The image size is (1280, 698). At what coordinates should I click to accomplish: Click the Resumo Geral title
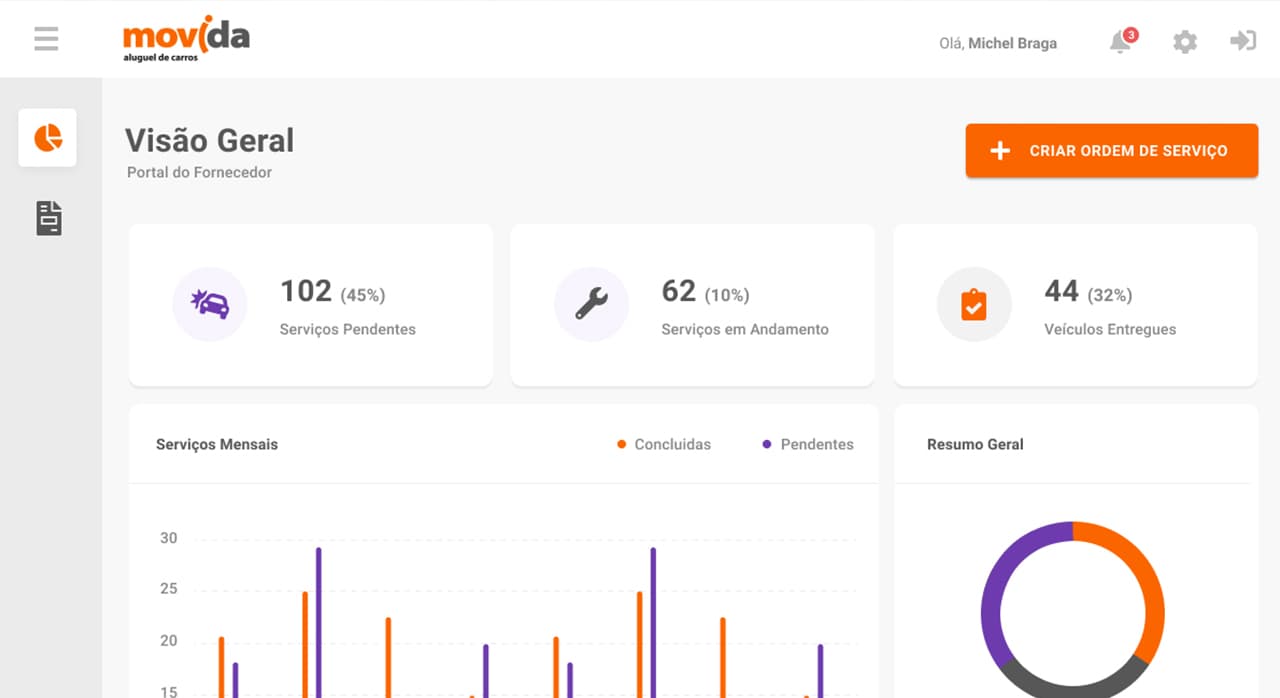975,444
